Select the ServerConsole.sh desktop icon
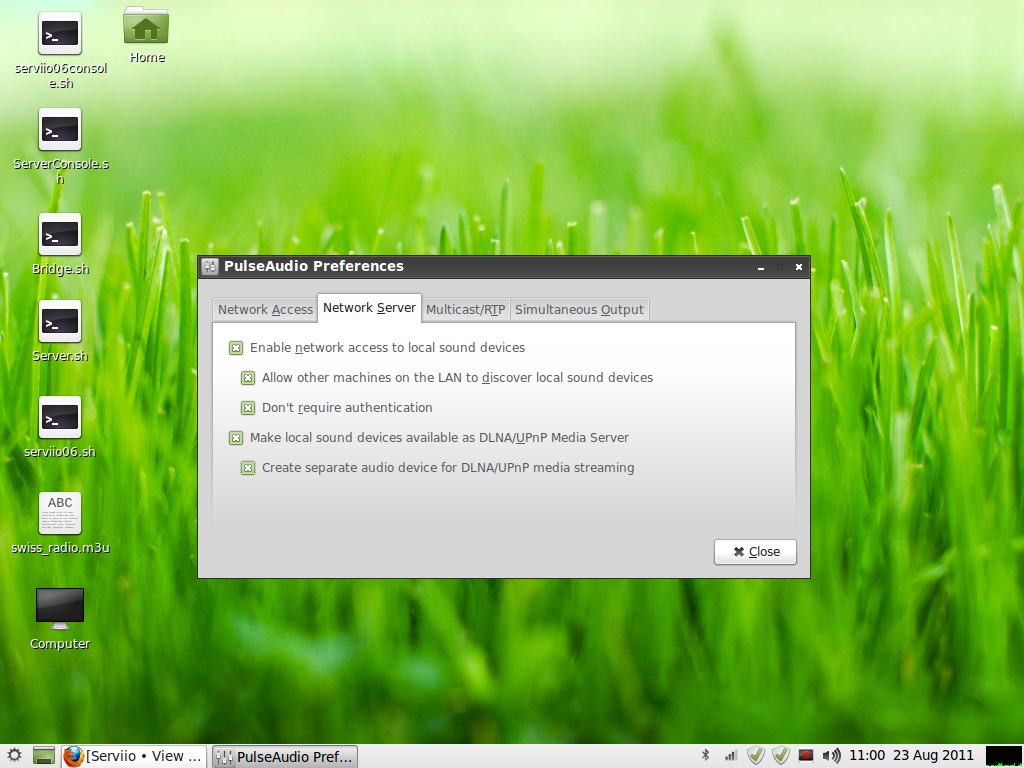This screenshot has width=1024, height=768. point(60,131)
